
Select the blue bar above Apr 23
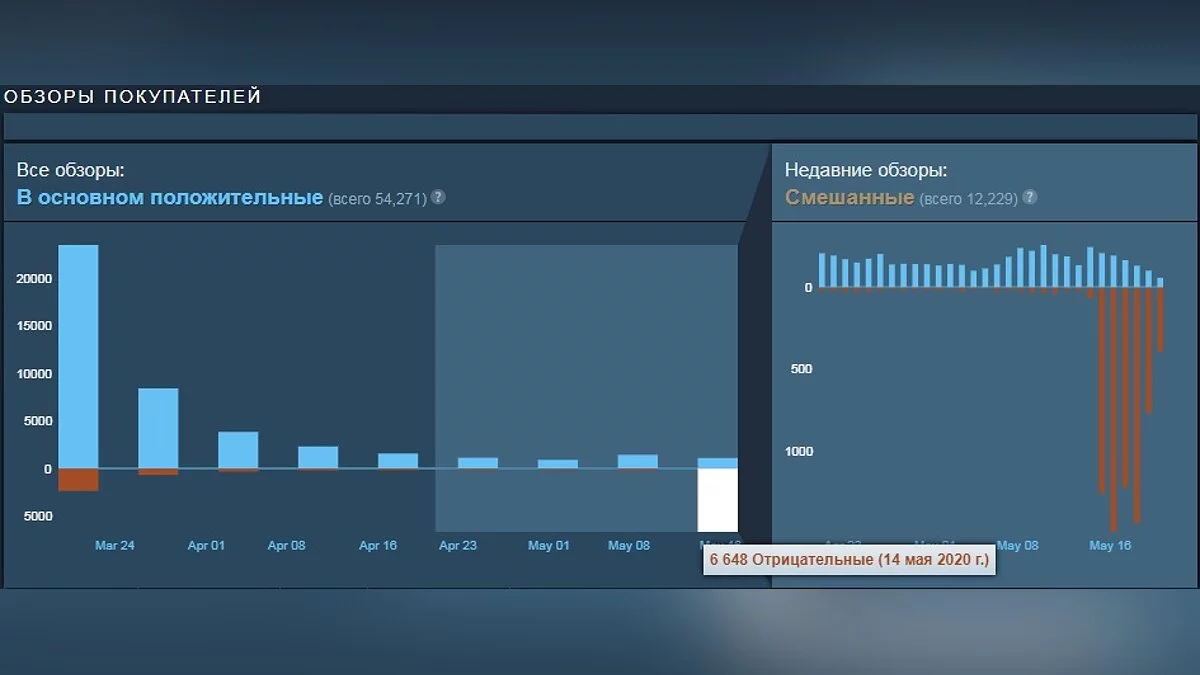click(477, 463)
